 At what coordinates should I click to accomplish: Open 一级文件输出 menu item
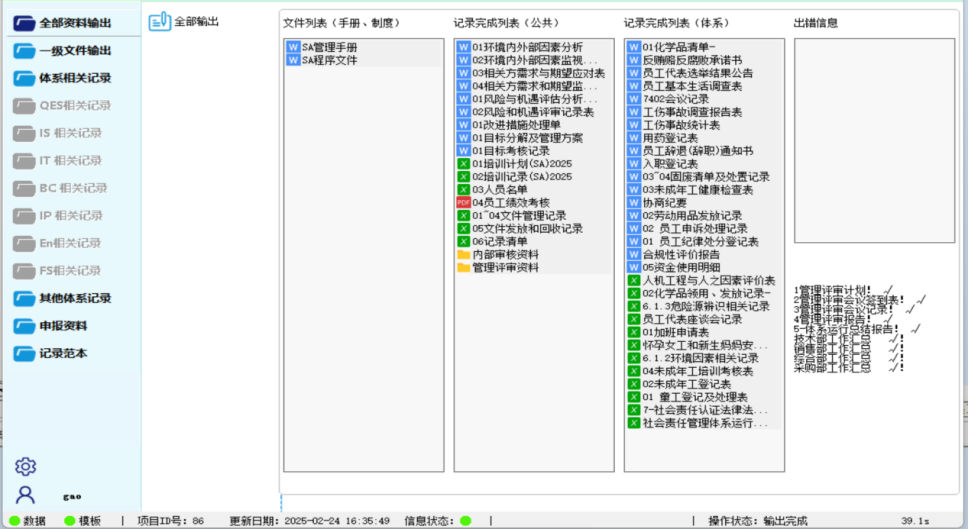(74, 51)
